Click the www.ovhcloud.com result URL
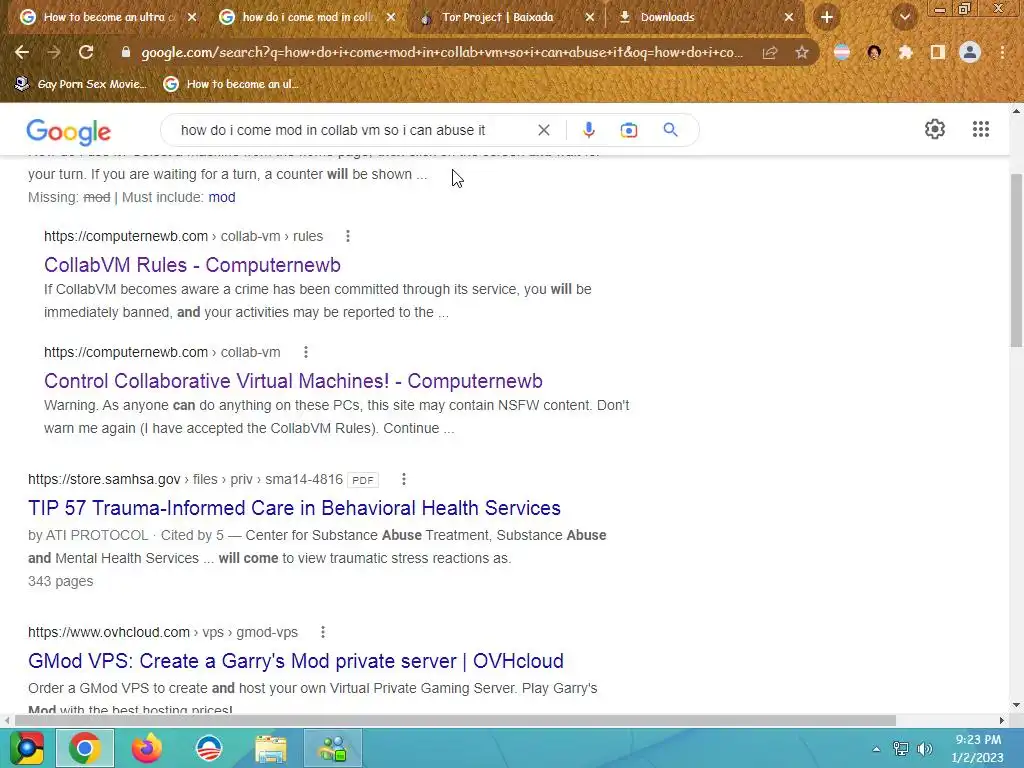1024x768 pixels. (163, 632)
